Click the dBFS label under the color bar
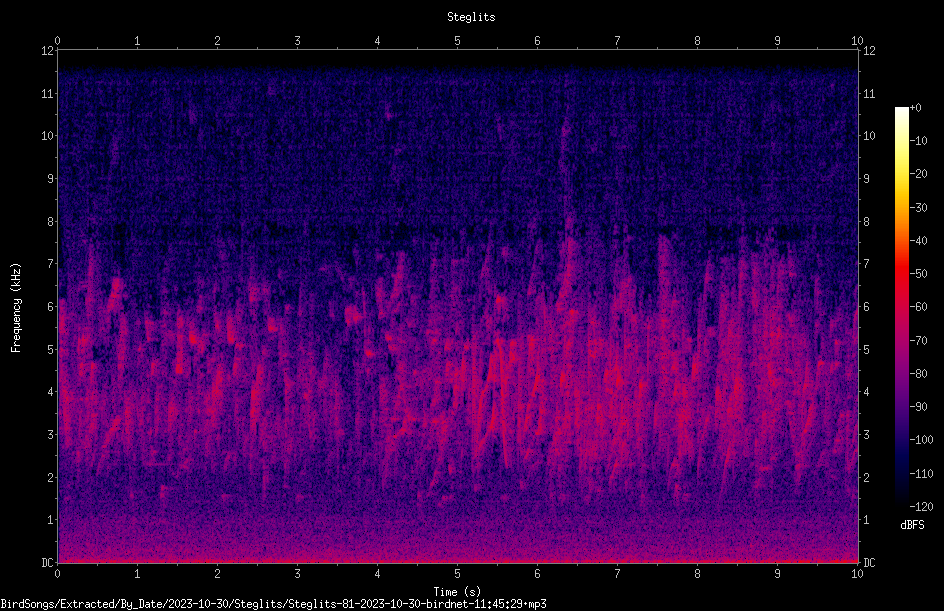944x611 pixels. point(912,525)
